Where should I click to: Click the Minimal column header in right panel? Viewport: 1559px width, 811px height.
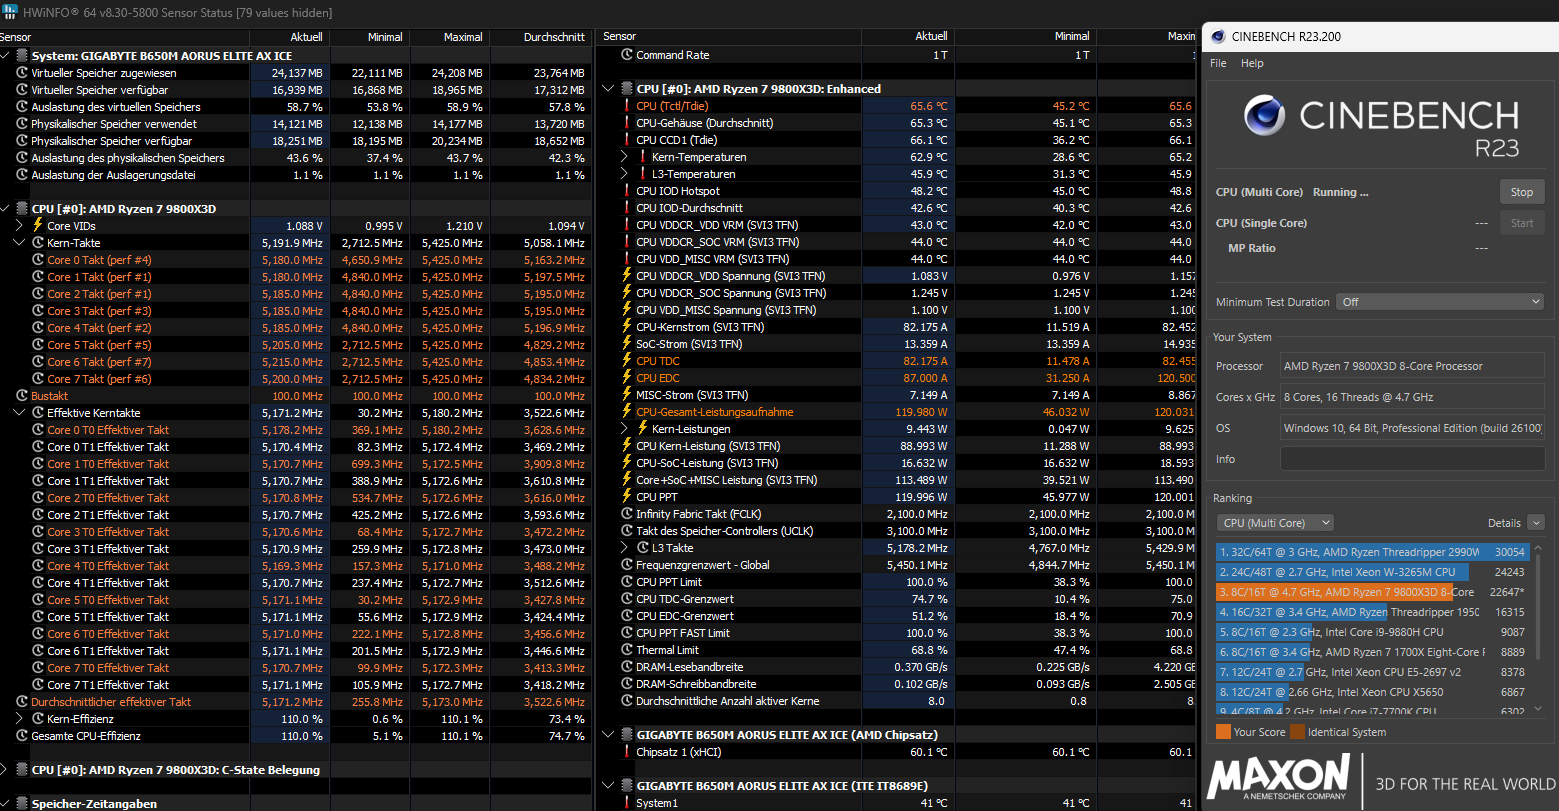(x=1028, y=37)
